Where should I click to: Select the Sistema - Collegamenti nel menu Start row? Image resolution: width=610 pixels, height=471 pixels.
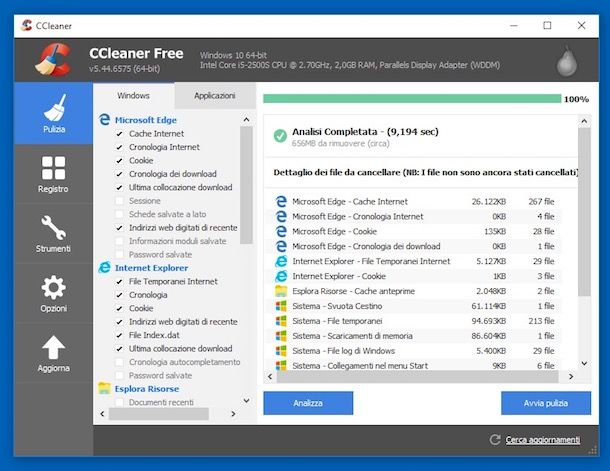415,366
